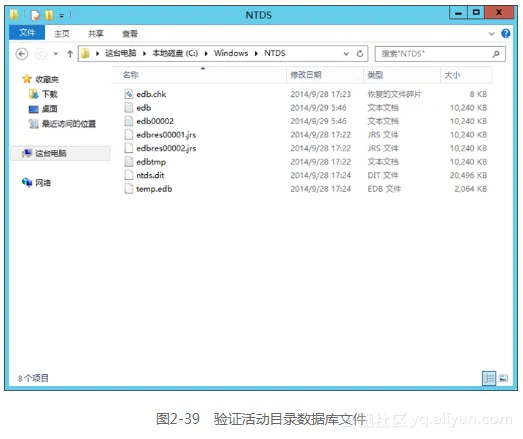Select Windows in the address breadcrumb

(x=231, y=53)
